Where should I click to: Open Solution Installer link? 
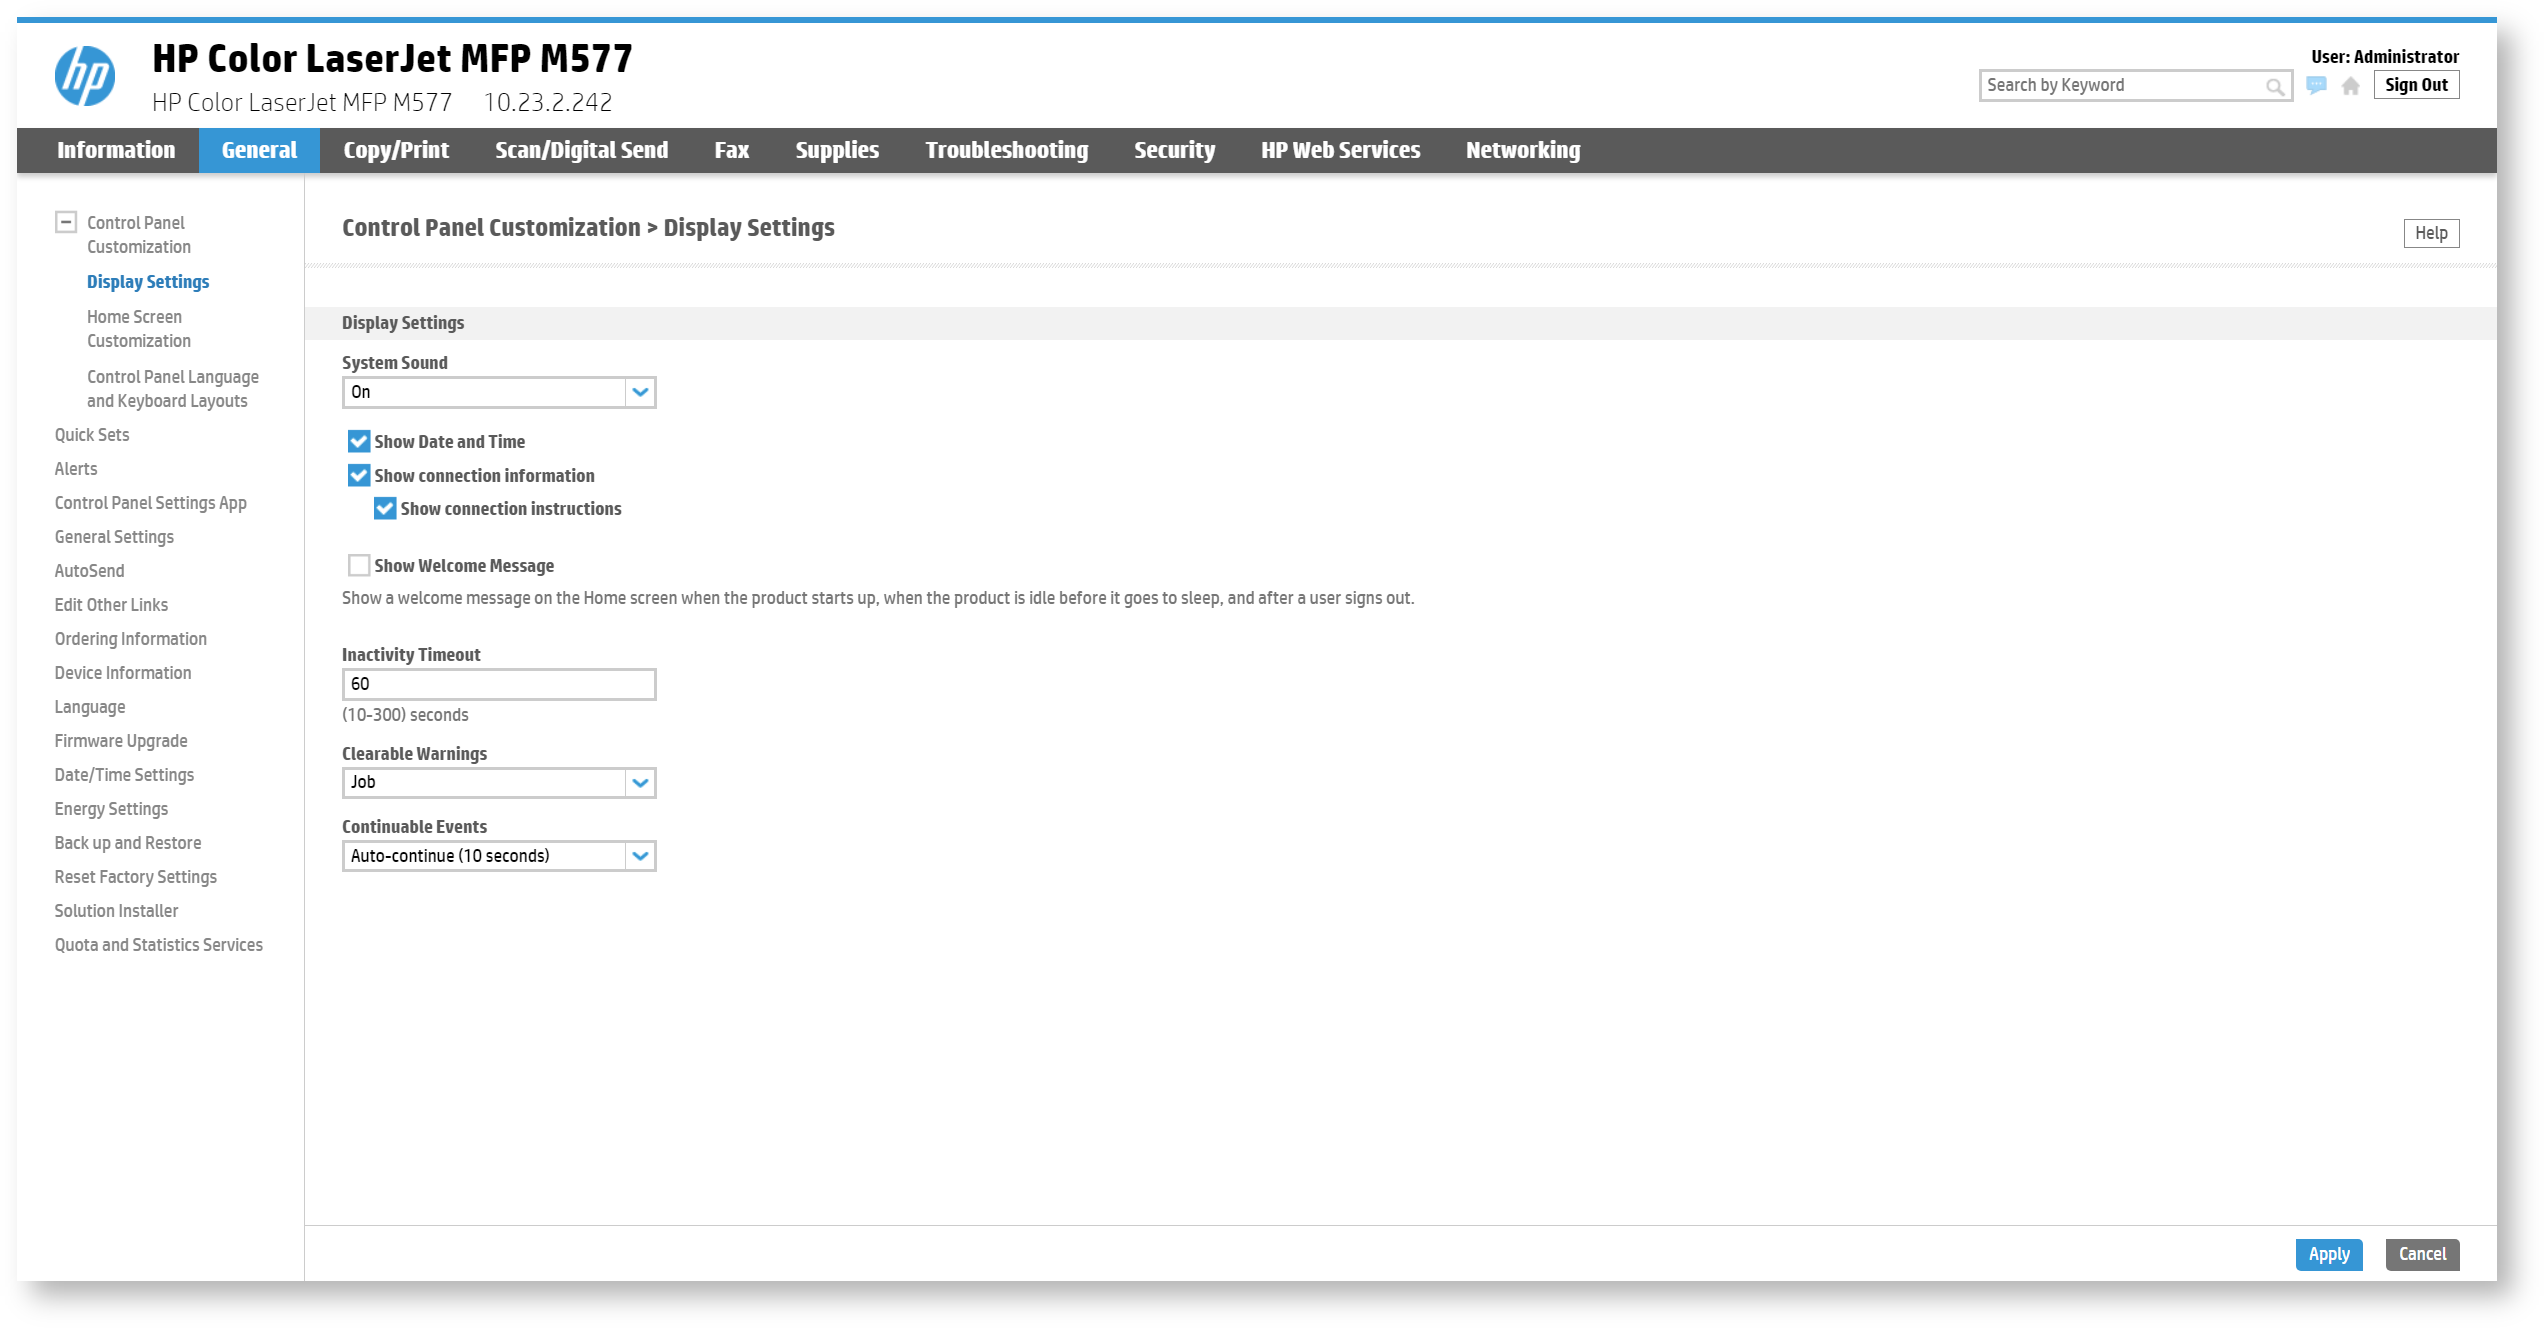point(116,911)
